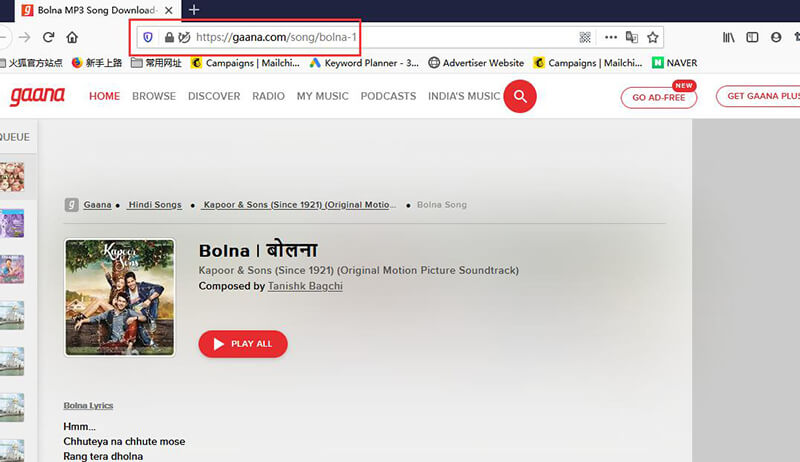Open the Firefox account avatar icon

tap(776, 37)
